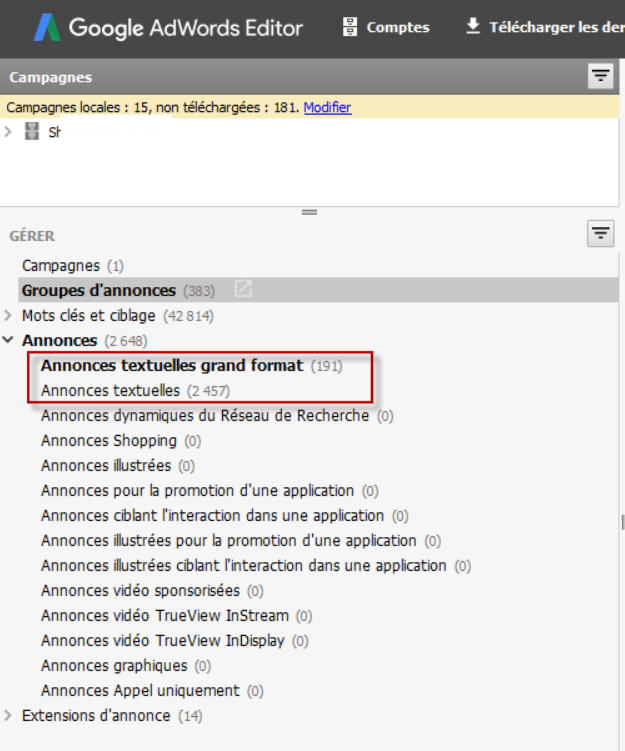Select Annonces textuelles (2 457)
This screenshot has height=751, width=625.
tap(136, 391)
